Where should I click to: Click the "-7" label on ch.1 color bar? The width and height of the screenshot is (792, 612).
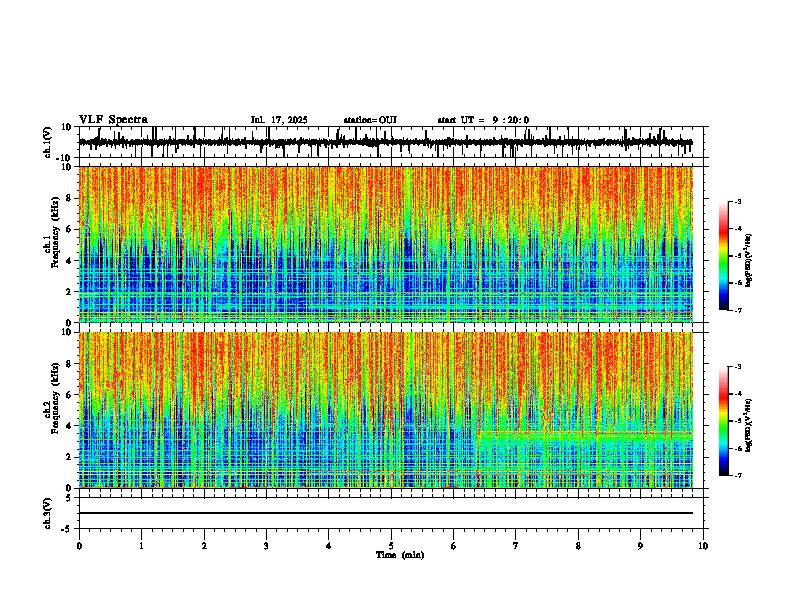click(737, 310)
